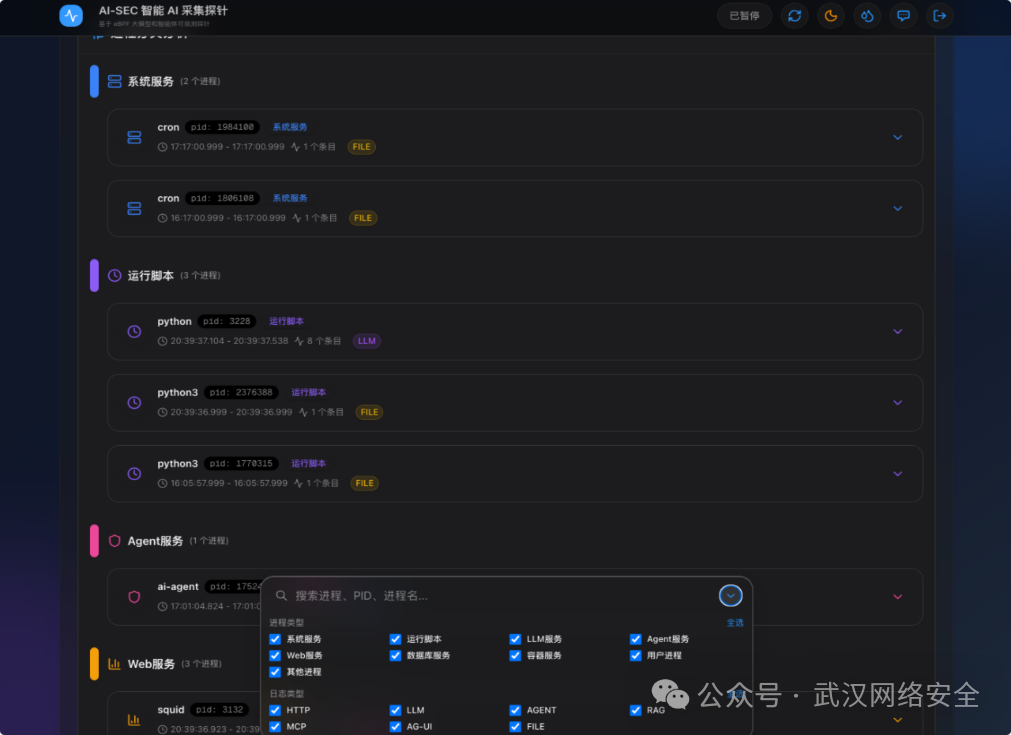Click the 运行脚本 section clock icon
This screenshot has width=1011, height=735.
(x=114, y=275)
